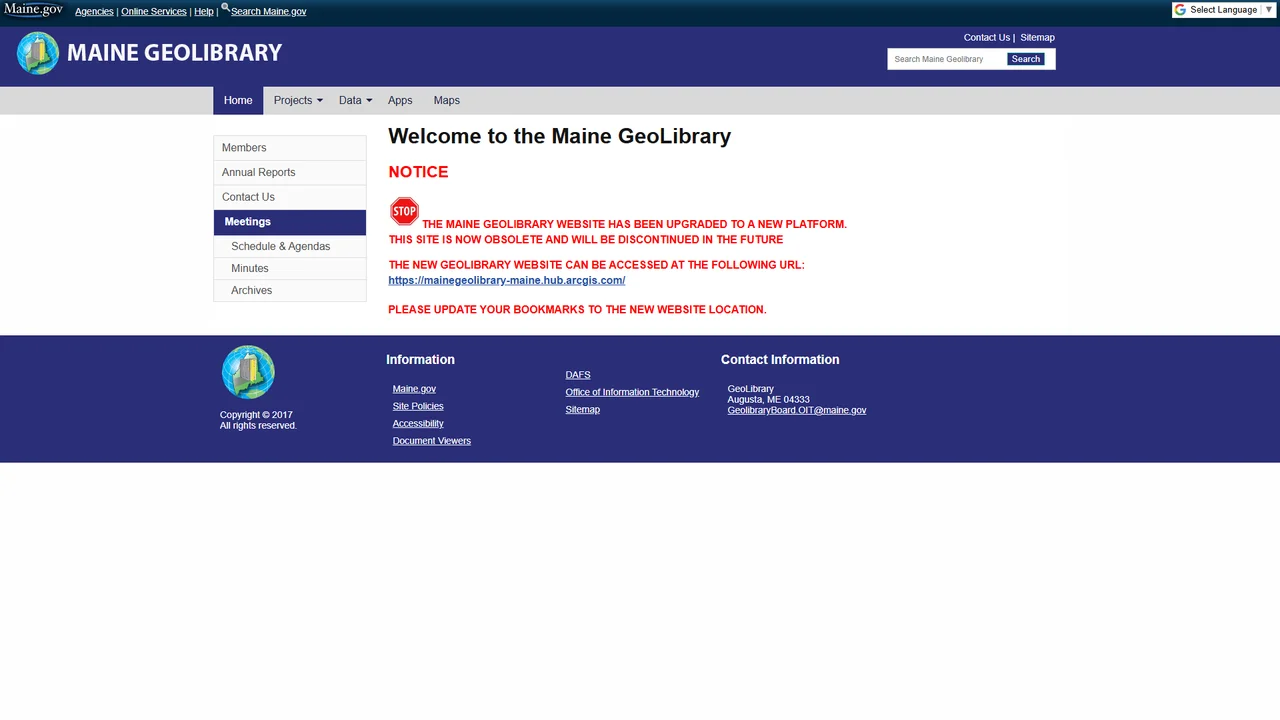
Task: Select Members in the sidebar
Action: [290, 148]
